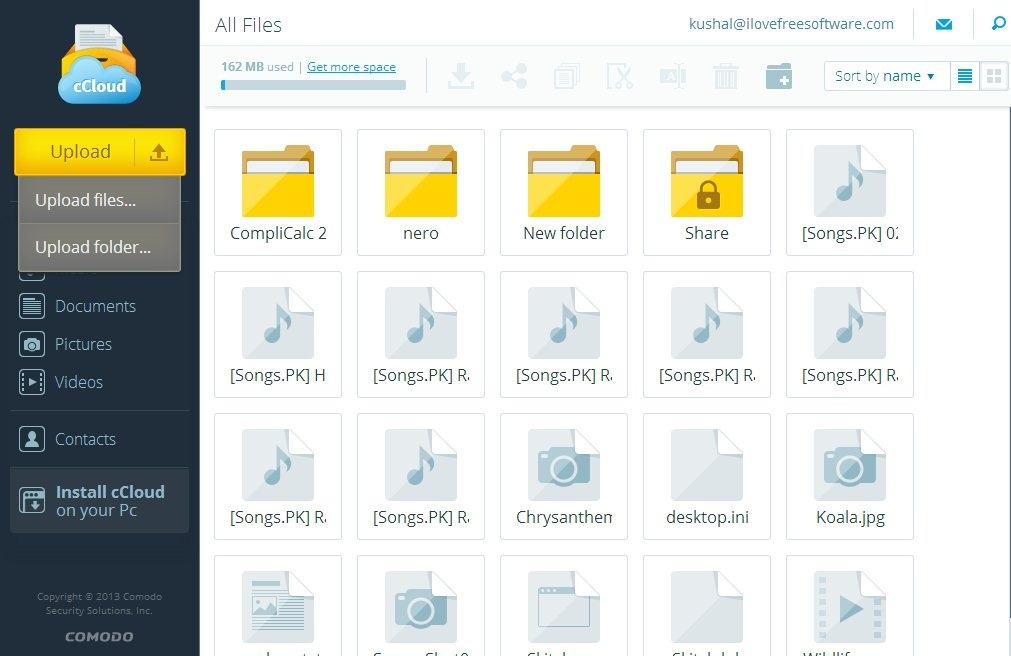Image resolution: width=1011 pixels, height=656 pixels.
Task: Select the desktop.ini file
Action: pyautogui.click(x=707, y=476)
